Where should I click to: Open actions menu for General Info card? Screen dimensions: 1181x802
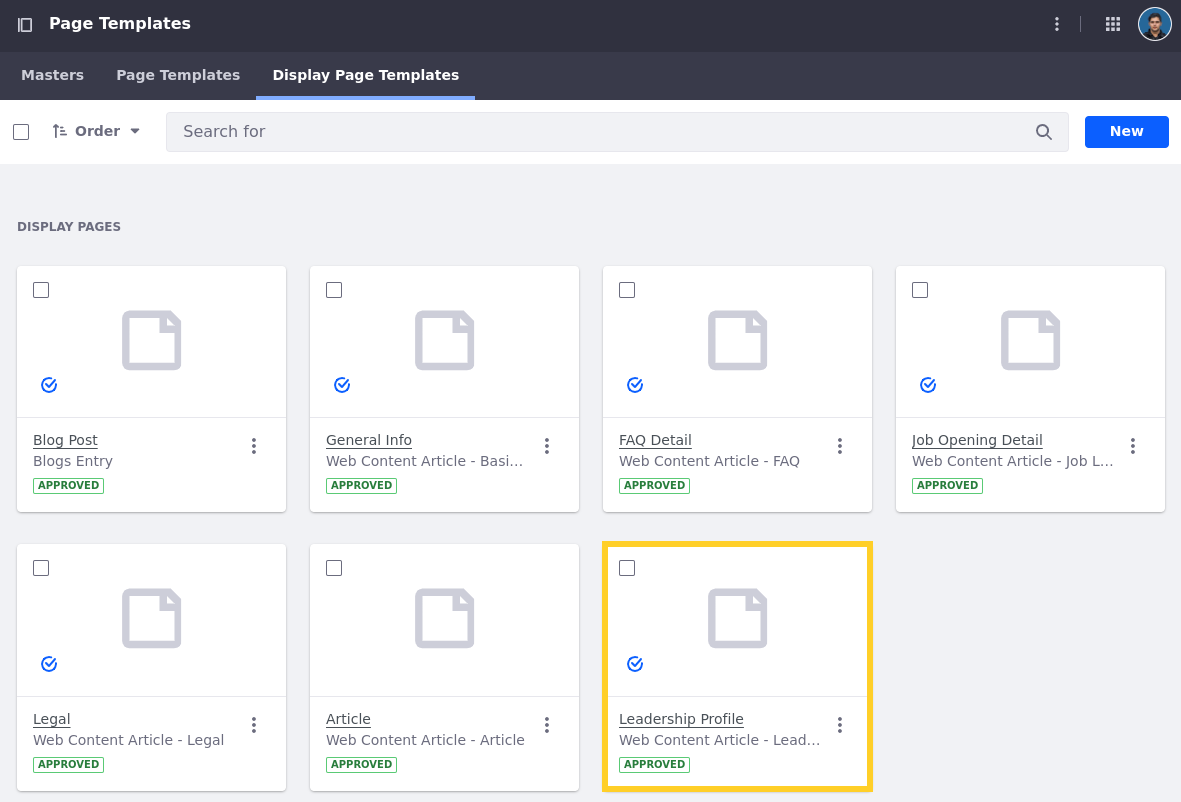(x=546, y=446)
